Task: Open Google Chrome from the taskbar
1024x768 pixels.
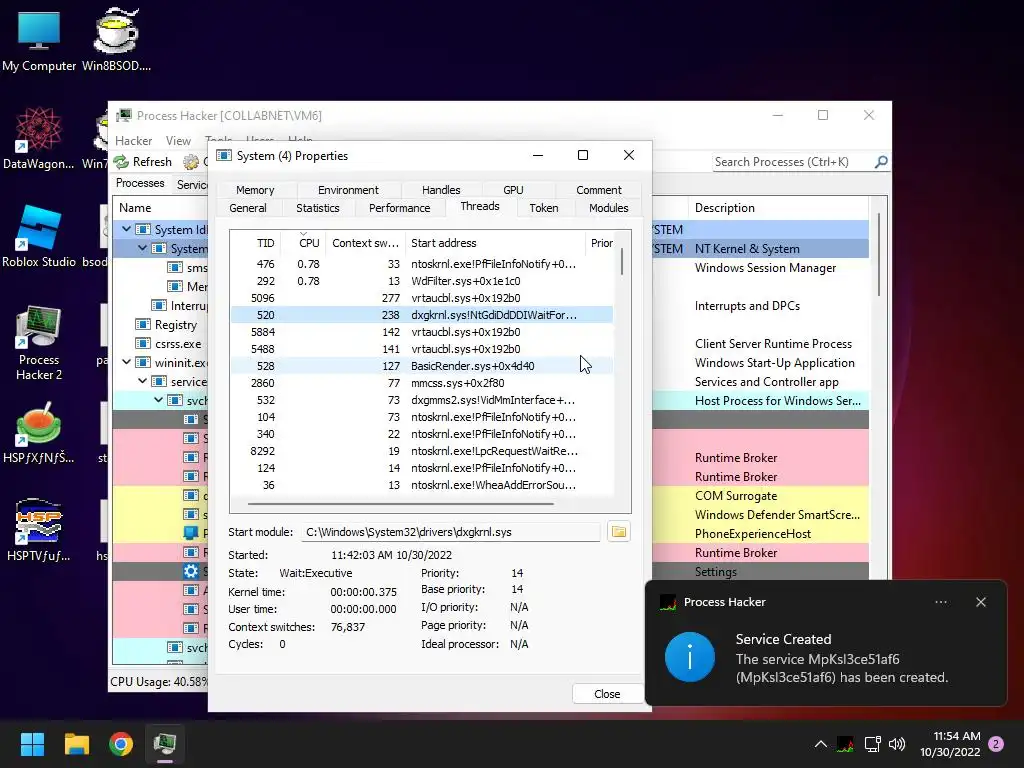Action: point(121,744)
